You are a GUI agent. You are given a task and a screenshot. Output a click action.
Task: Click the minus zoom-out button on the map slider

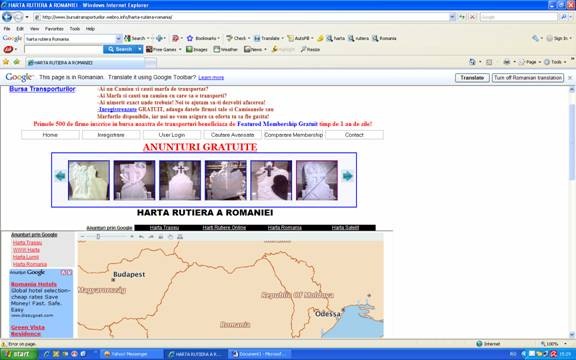(x=83, y=237)
